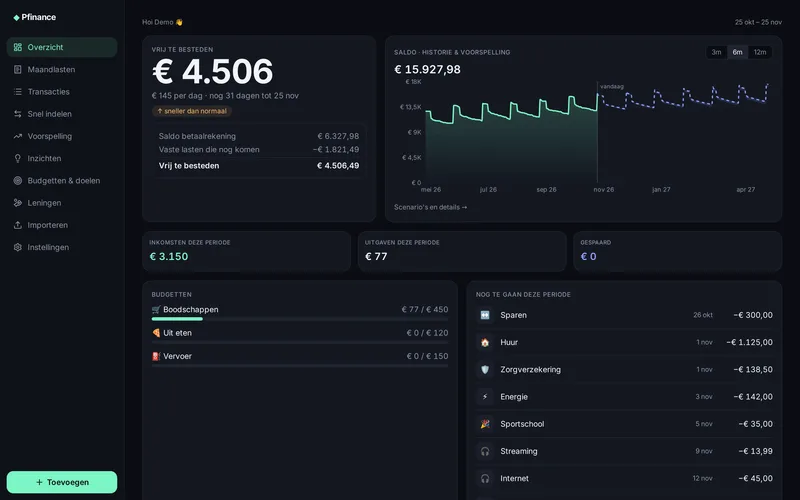Click the large € 4.506 amount
The width and height of the screenshot is (800, 500).
coord(212,71)
